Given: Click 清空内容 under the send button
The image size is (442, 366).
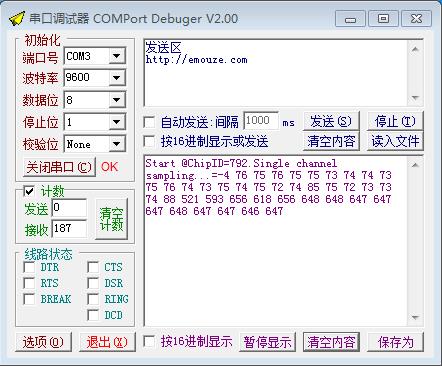Looking at the screenshot, I should coord(331,141).
